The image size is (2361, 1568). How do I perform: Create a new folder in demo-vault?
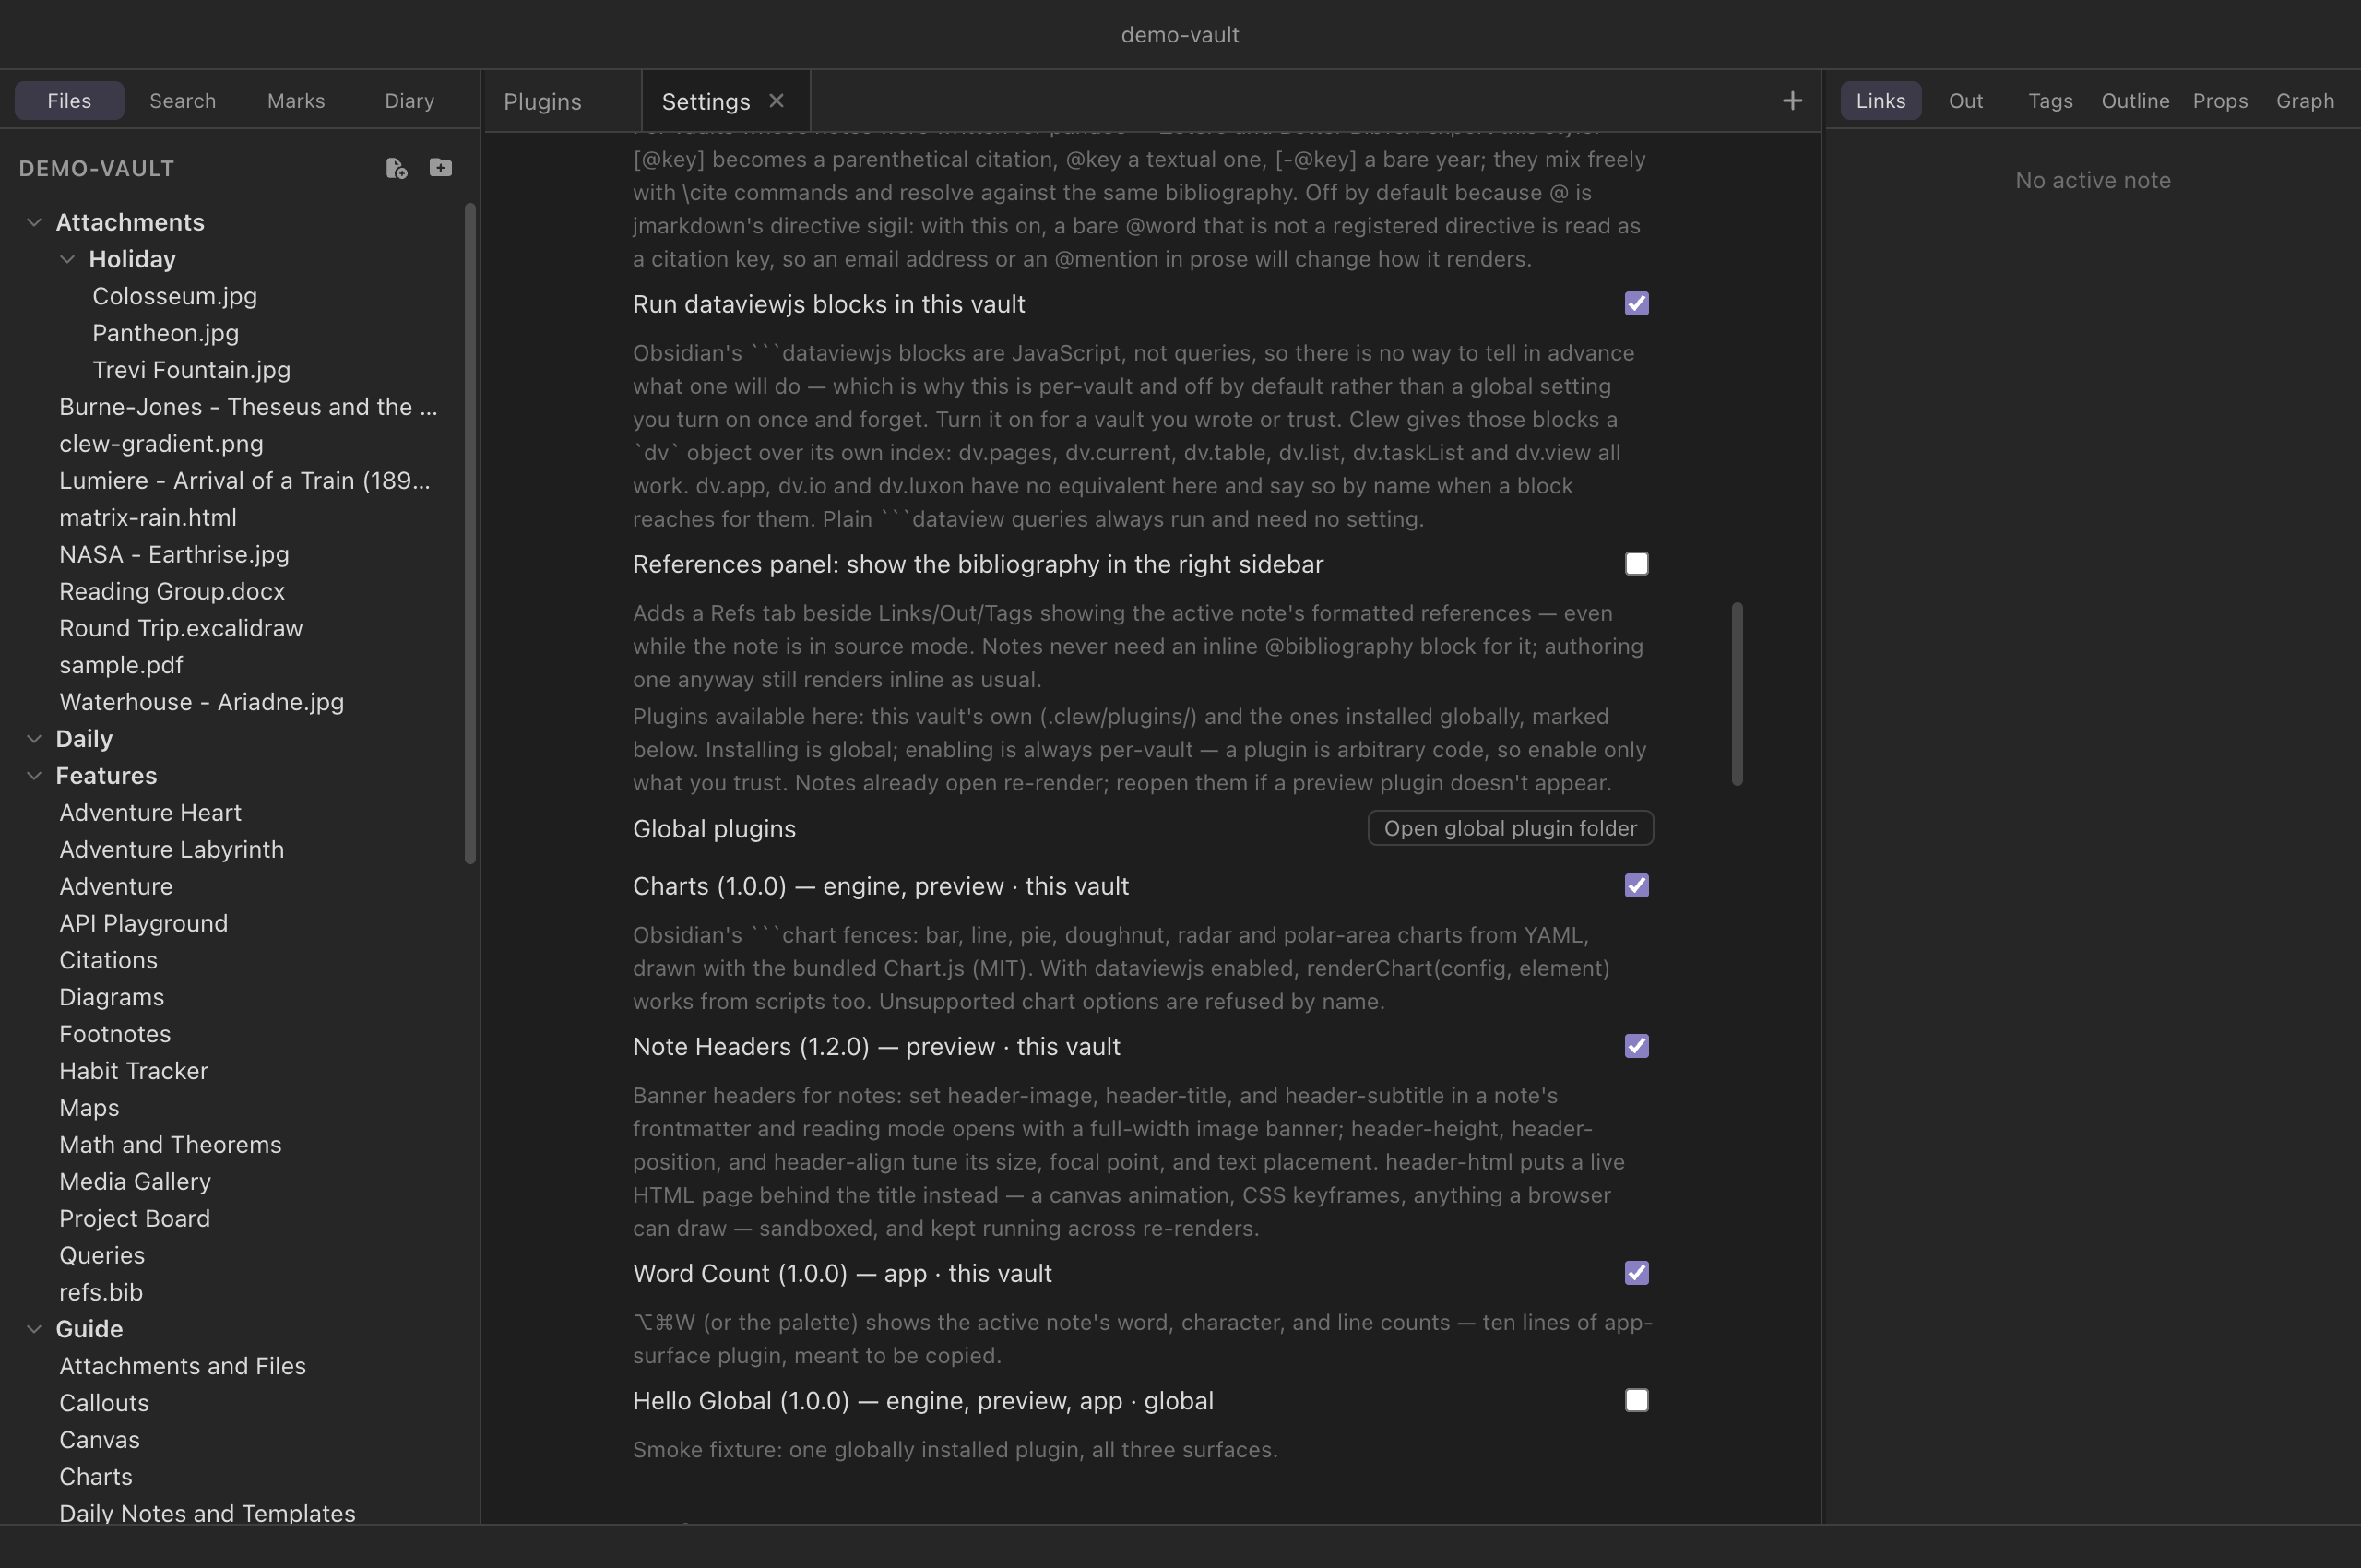tap(440, 168)
